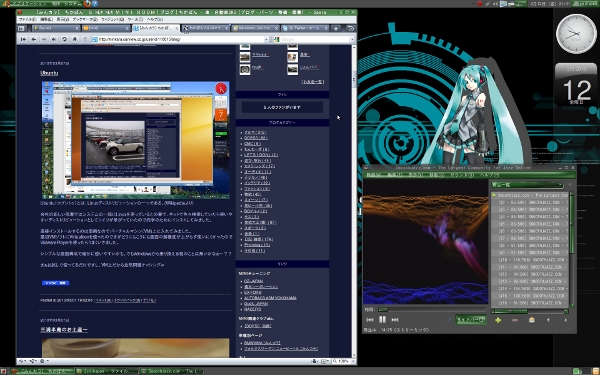Move playlist item down

pos(565,320)
